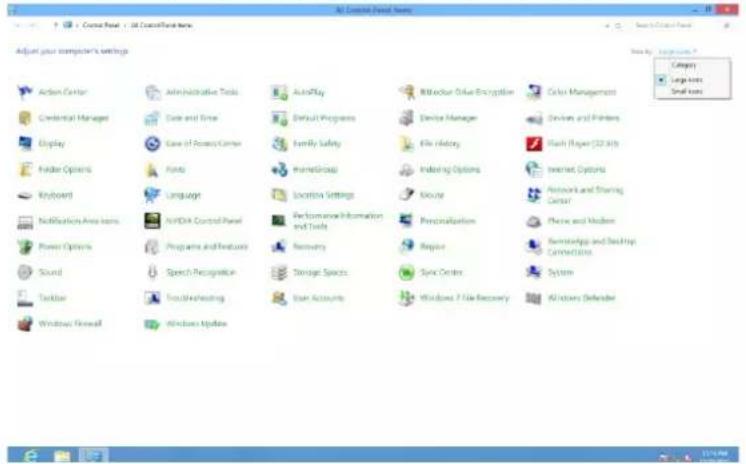Click the Keyboard icon
The image size is (746, 464).
point(25,195)
